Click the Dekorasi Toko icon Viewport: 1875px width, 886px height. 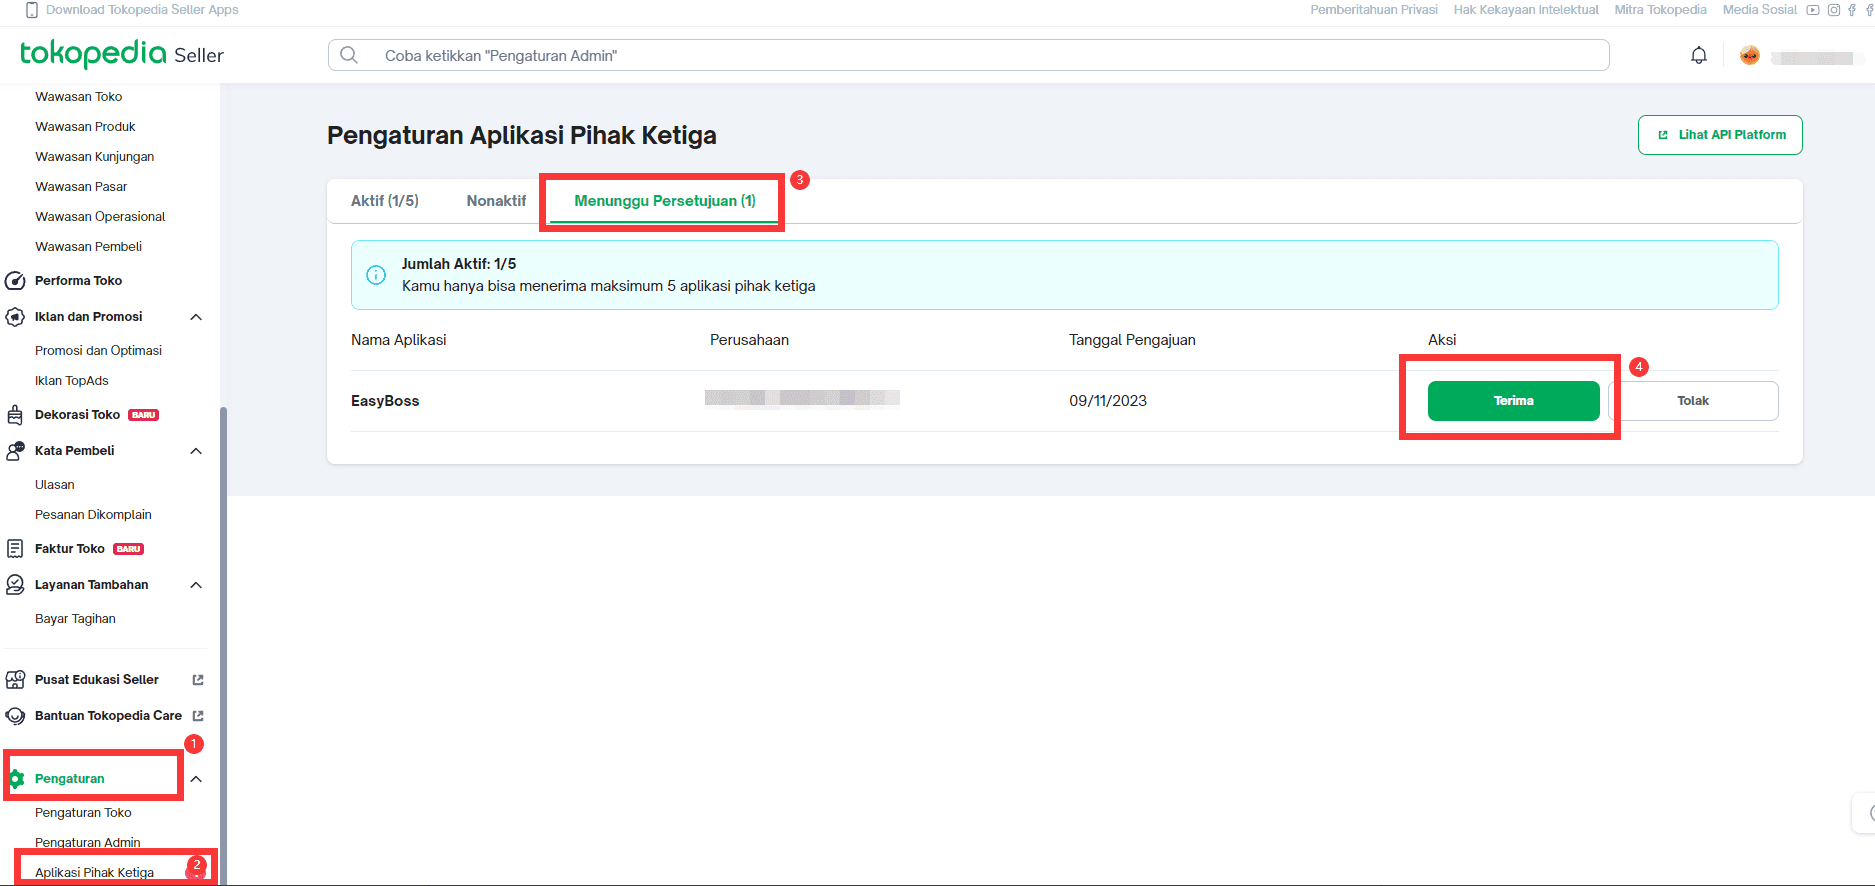(x=15, y=415)
